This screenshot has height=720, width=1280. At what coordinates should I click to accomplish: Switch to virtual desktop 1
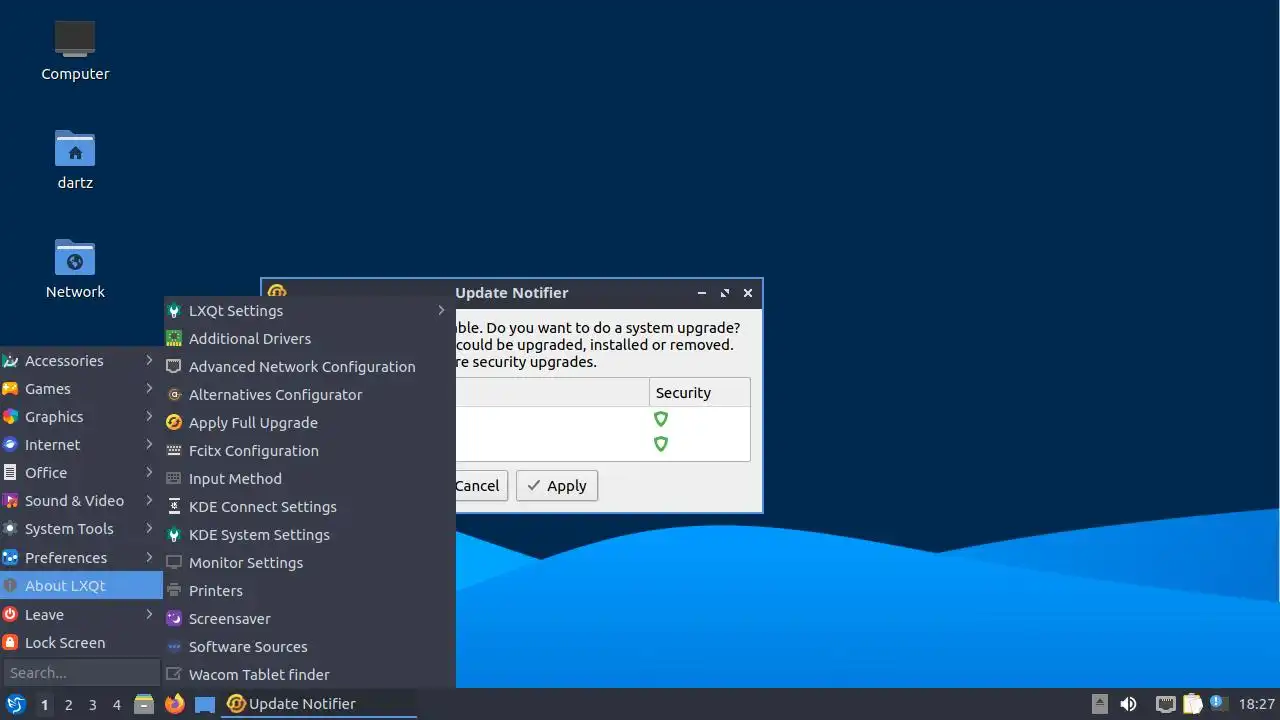44,705
